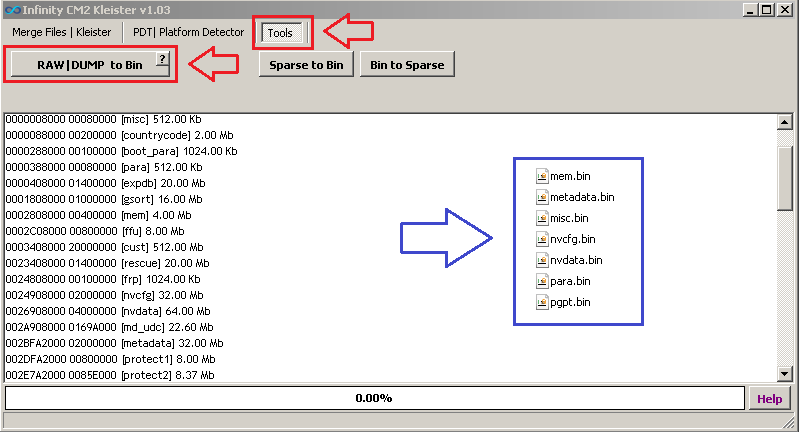Click the 0.00% progress bar

click(373, 398)
